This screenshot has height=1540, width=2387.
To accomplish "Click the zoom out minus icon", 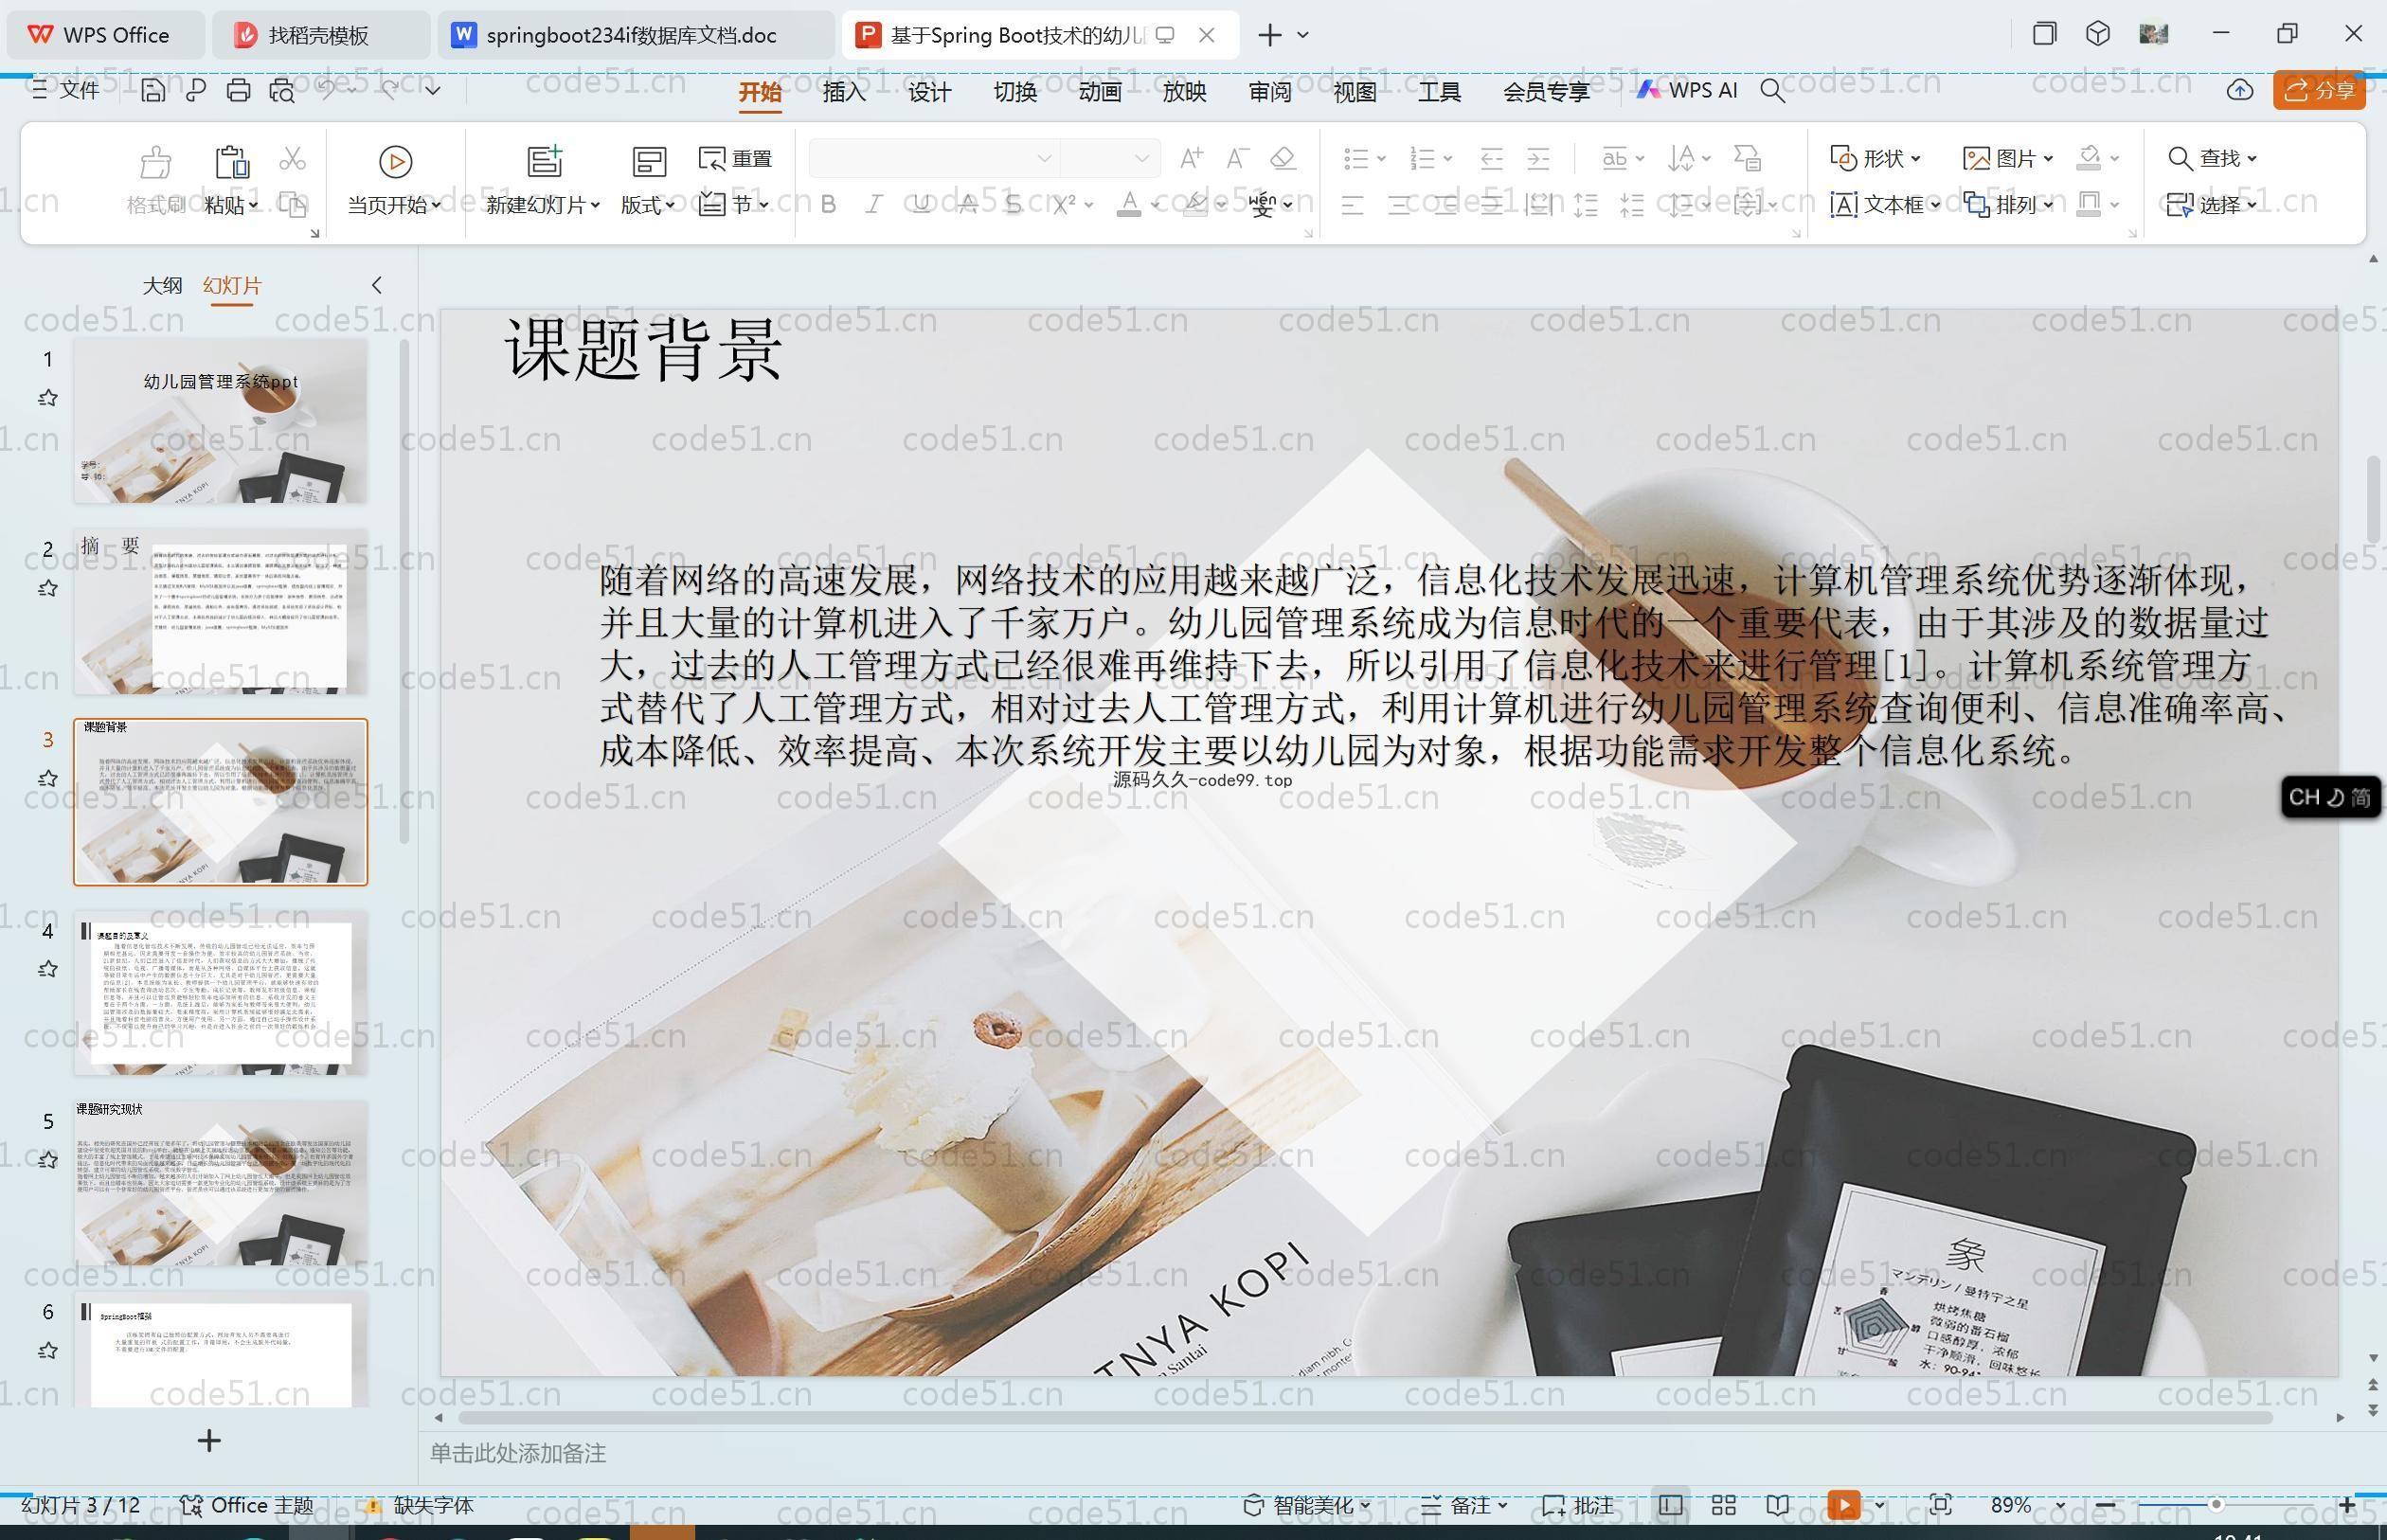I will coord(2104,1505).
